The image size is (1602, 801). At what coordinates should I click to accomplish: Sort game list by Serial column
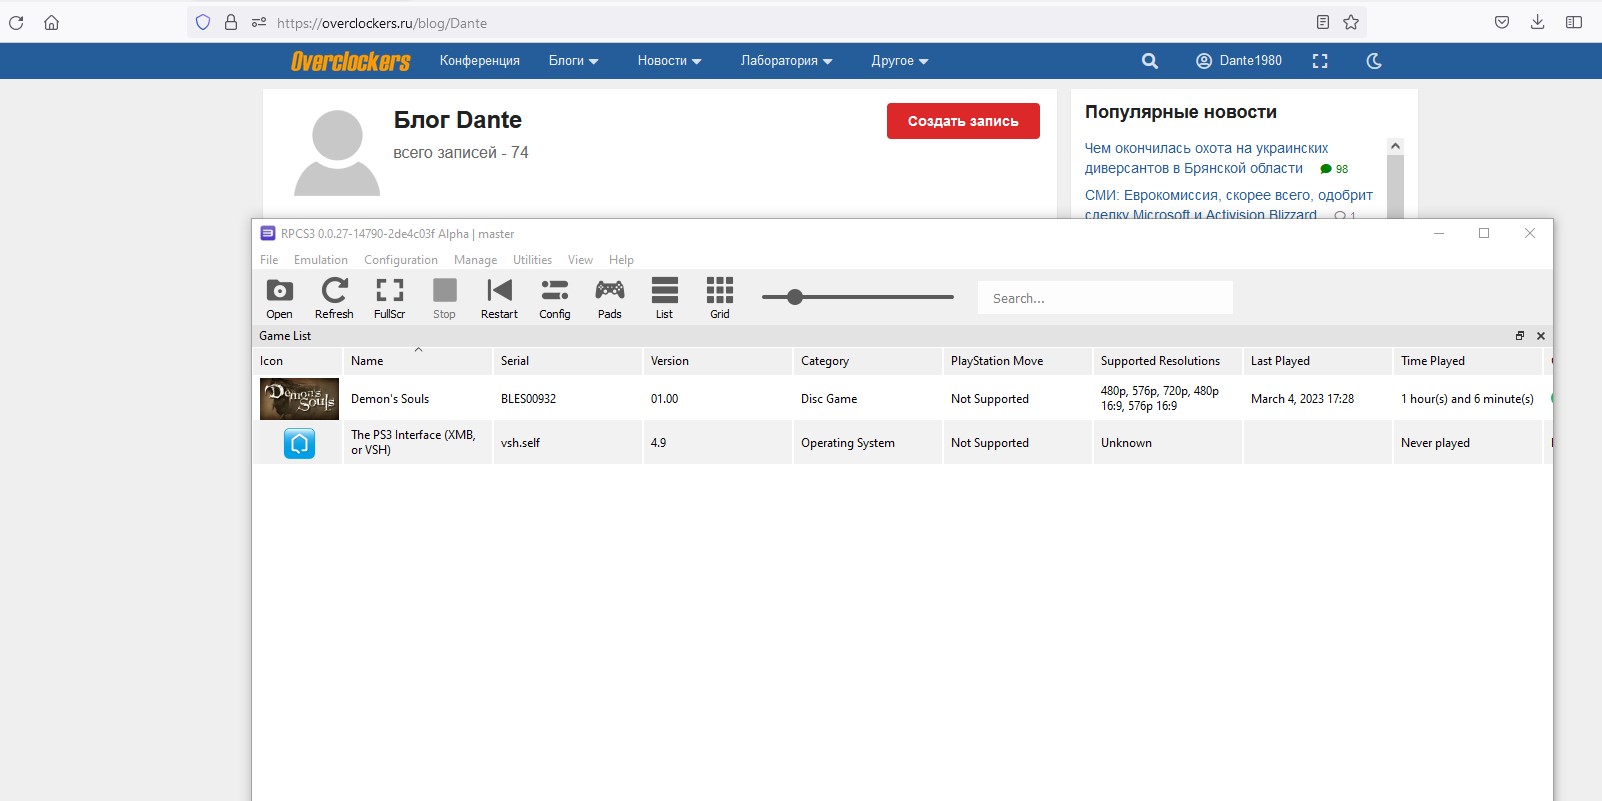[x=567, y=361]
